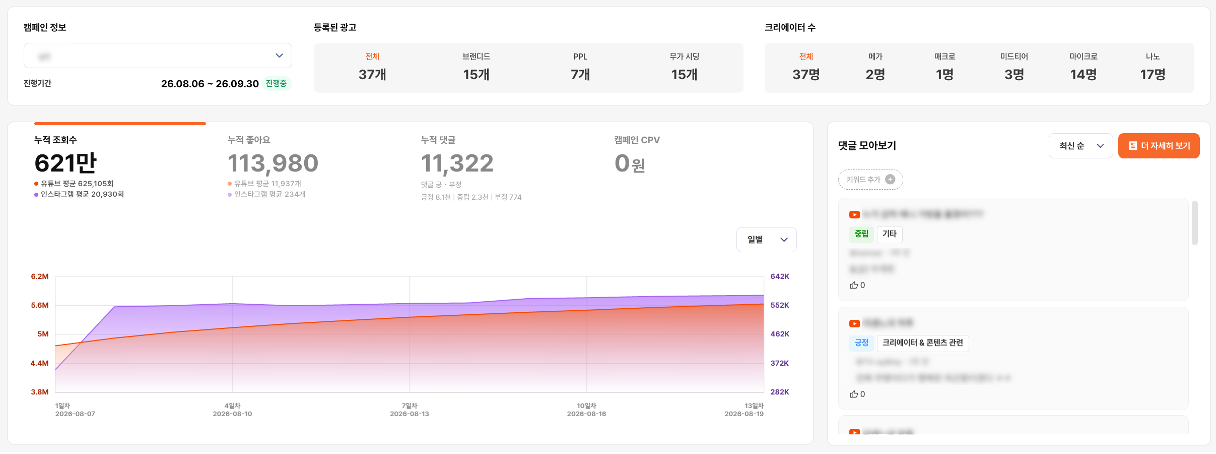Click the 중립 sentiment tag
This screenshot has width=1216, height=454.
tap(861, 234)
